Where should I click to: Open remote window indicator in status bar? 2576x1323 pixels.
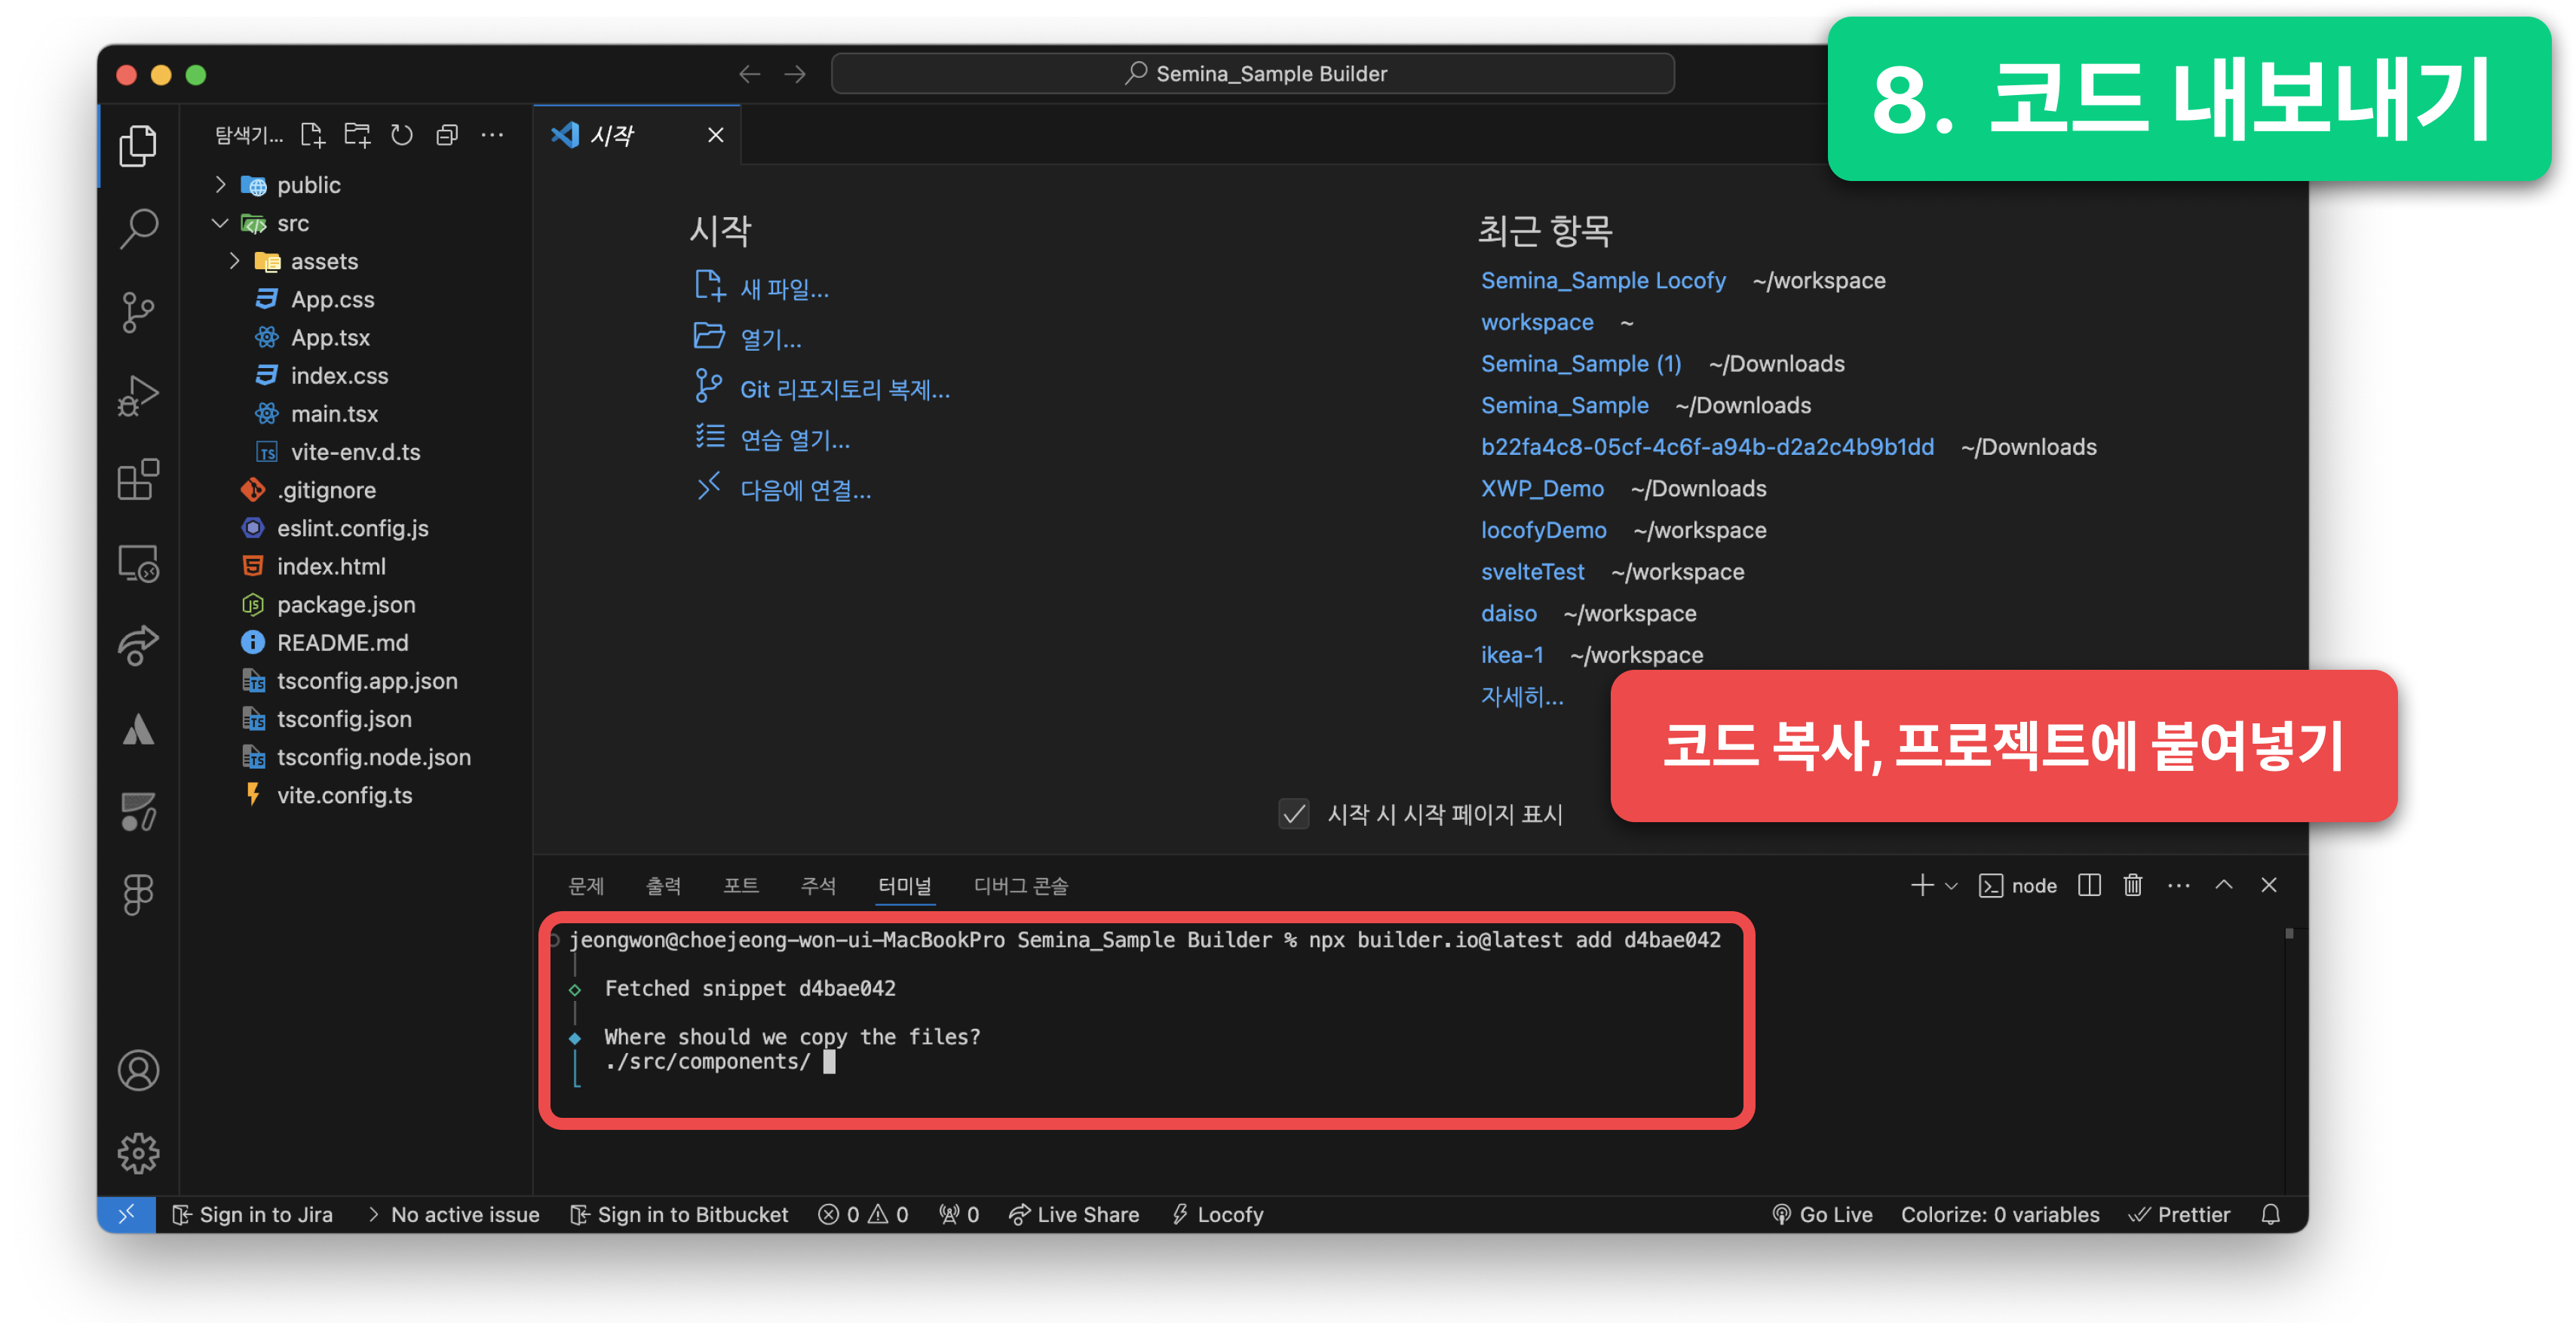tap(126, 1214)
